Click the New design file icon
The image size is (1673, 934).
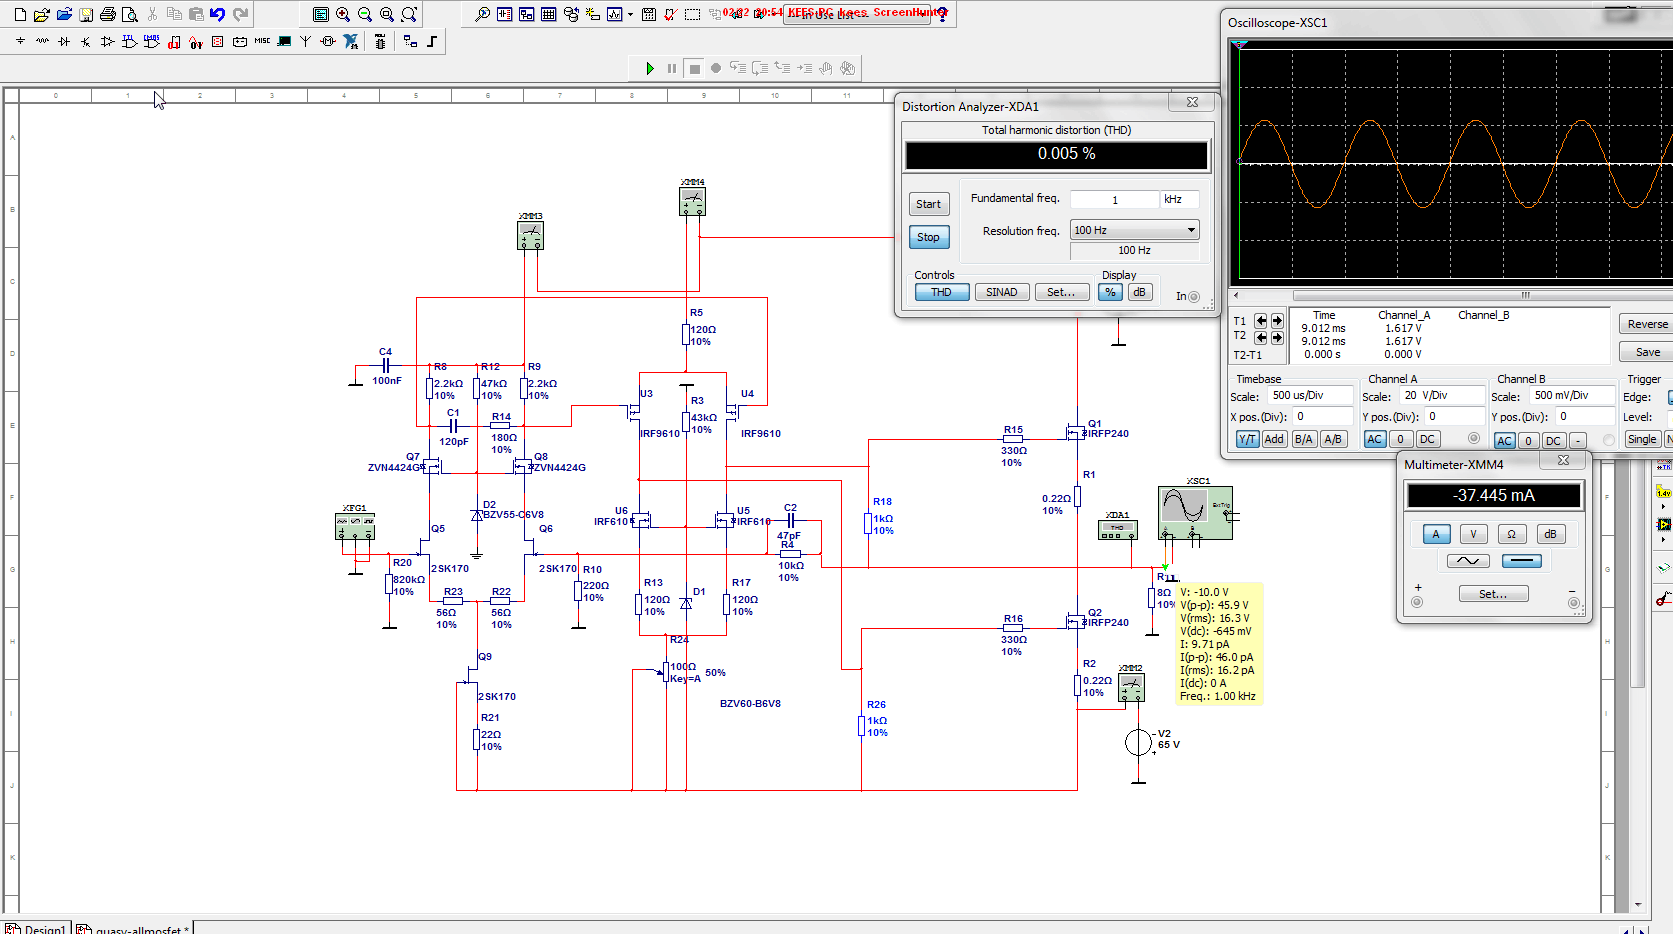click(19, 15)
